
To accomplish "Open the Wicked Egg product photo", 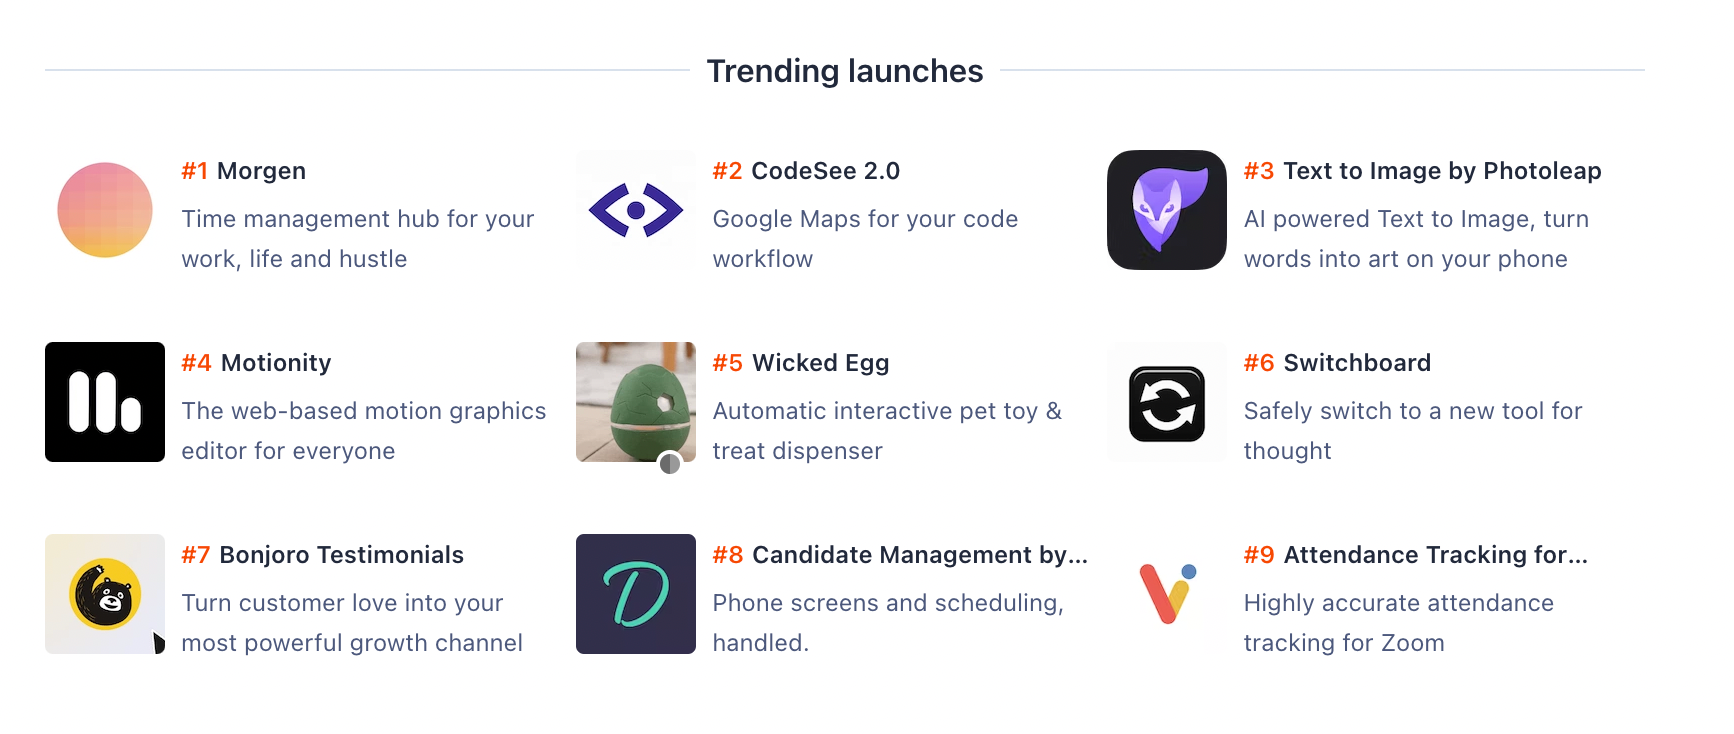I will [x=636, y=402].
